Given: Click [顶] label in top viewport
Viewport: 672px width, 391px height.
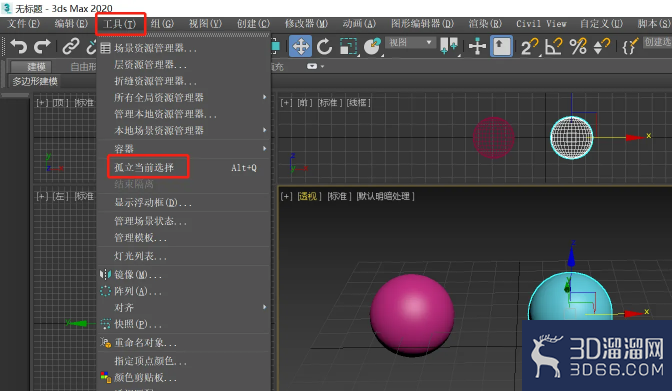Looking at the screenshot, I should (60, 103).
